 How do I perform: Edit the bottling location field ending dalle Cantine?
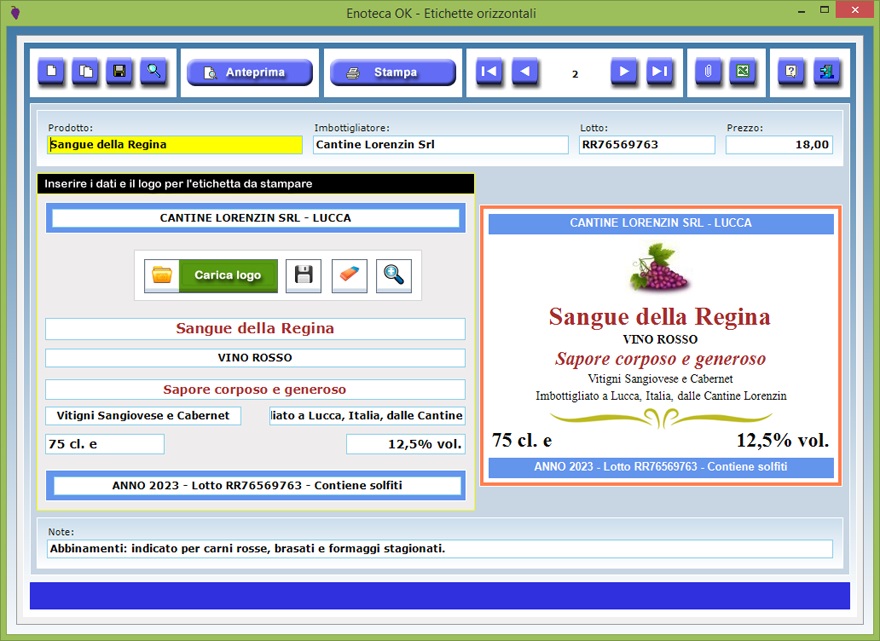tap(367, 415)
